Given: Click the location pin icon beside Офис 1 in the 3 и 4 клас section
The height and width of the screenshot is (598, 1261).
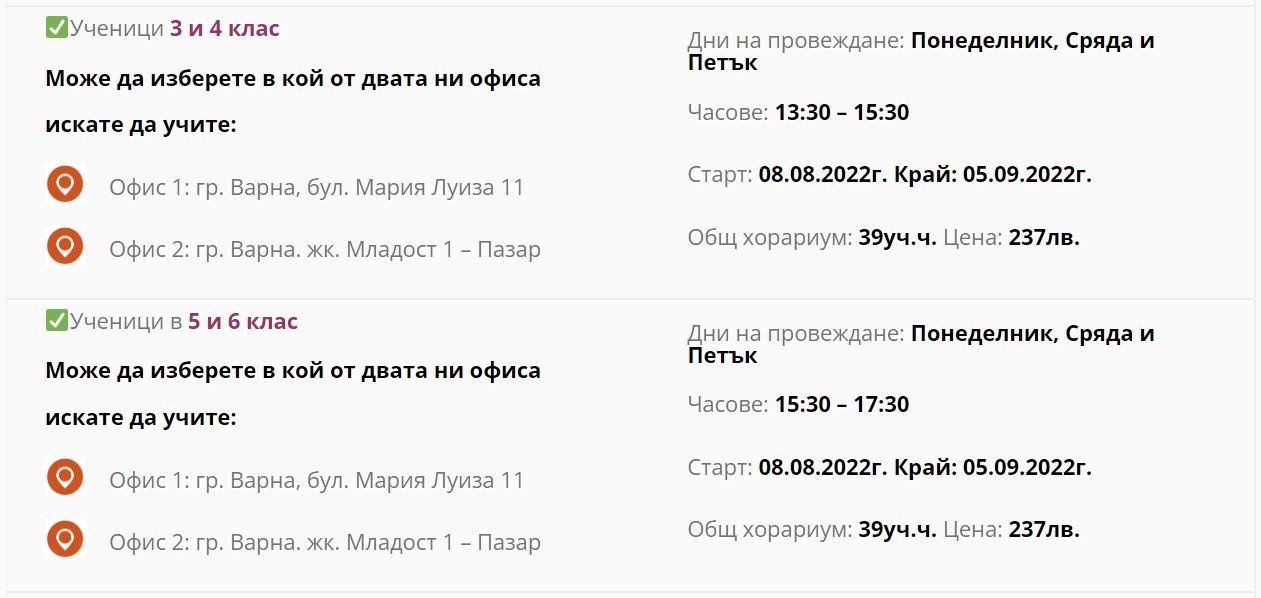Looking at the screenshot, I should 65,185.
